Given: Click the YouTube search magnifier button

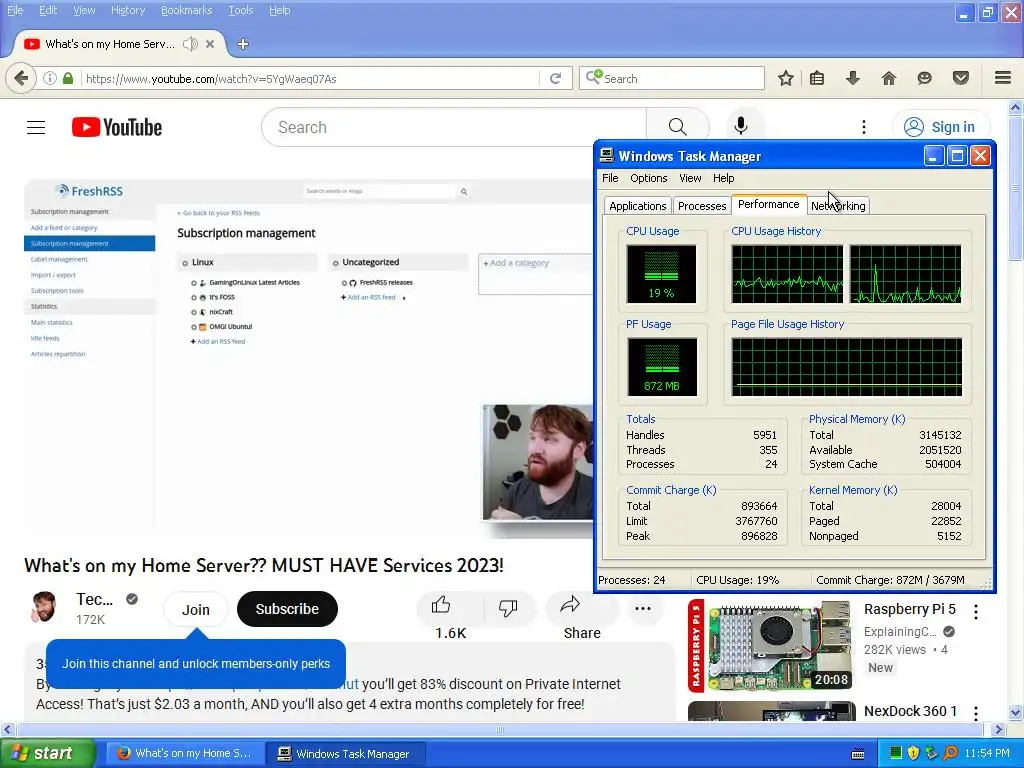Looking at the screenshot, I should (677, 127).
